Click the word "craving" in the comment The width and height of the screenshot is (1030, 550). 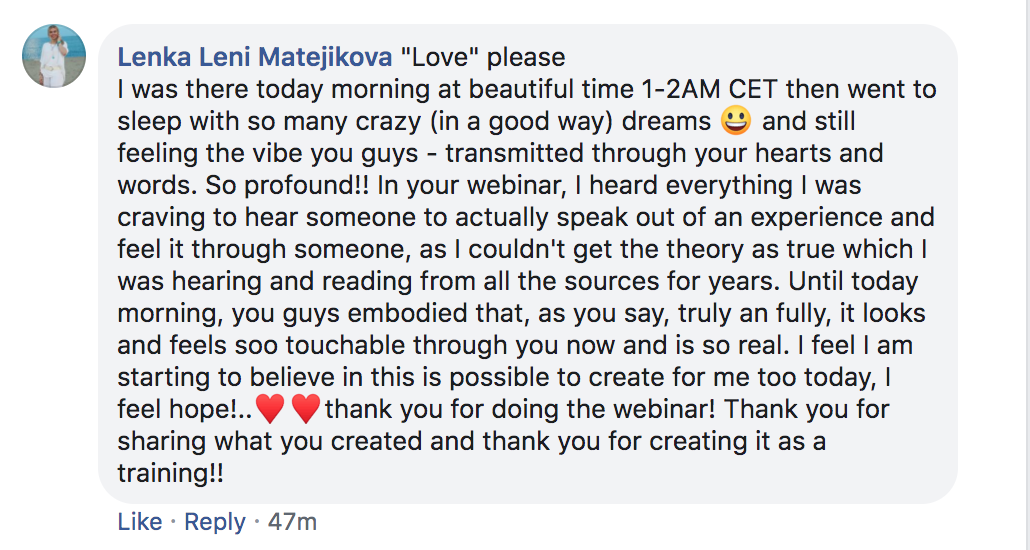(x=163, y=218)
